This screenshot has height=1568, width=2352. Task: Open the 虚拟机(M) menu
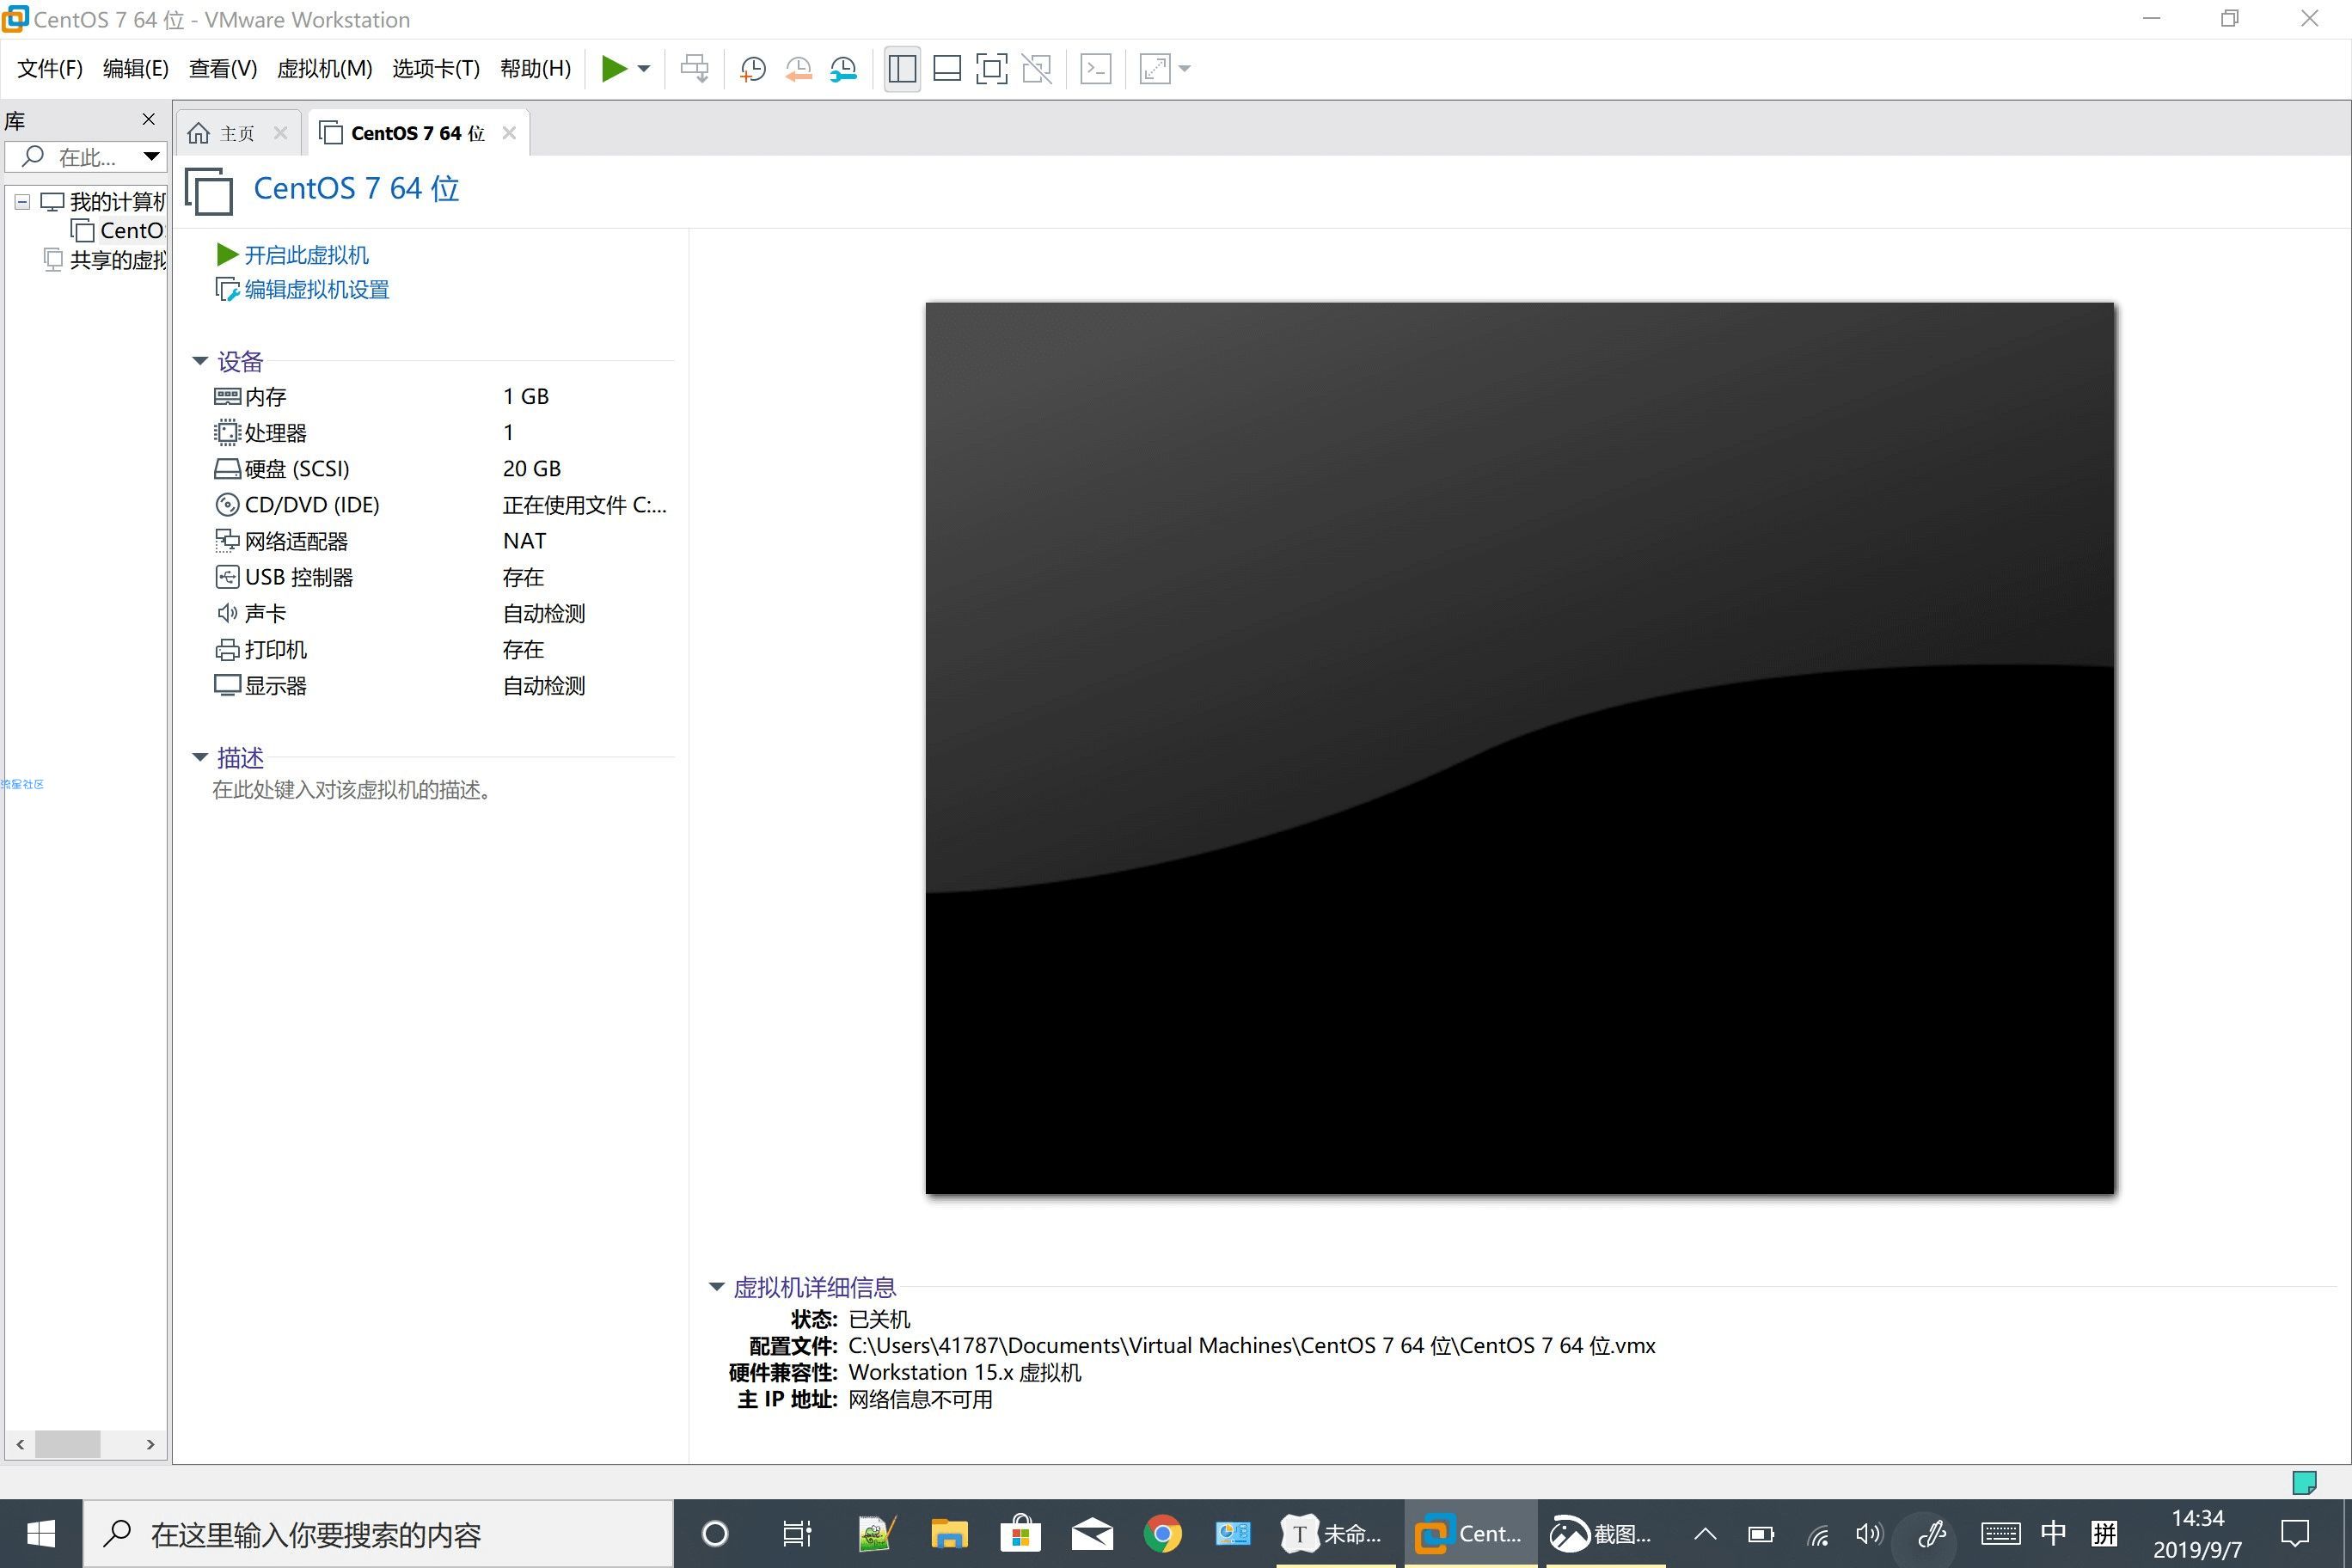pyautogui.click(x=324, y=68)
